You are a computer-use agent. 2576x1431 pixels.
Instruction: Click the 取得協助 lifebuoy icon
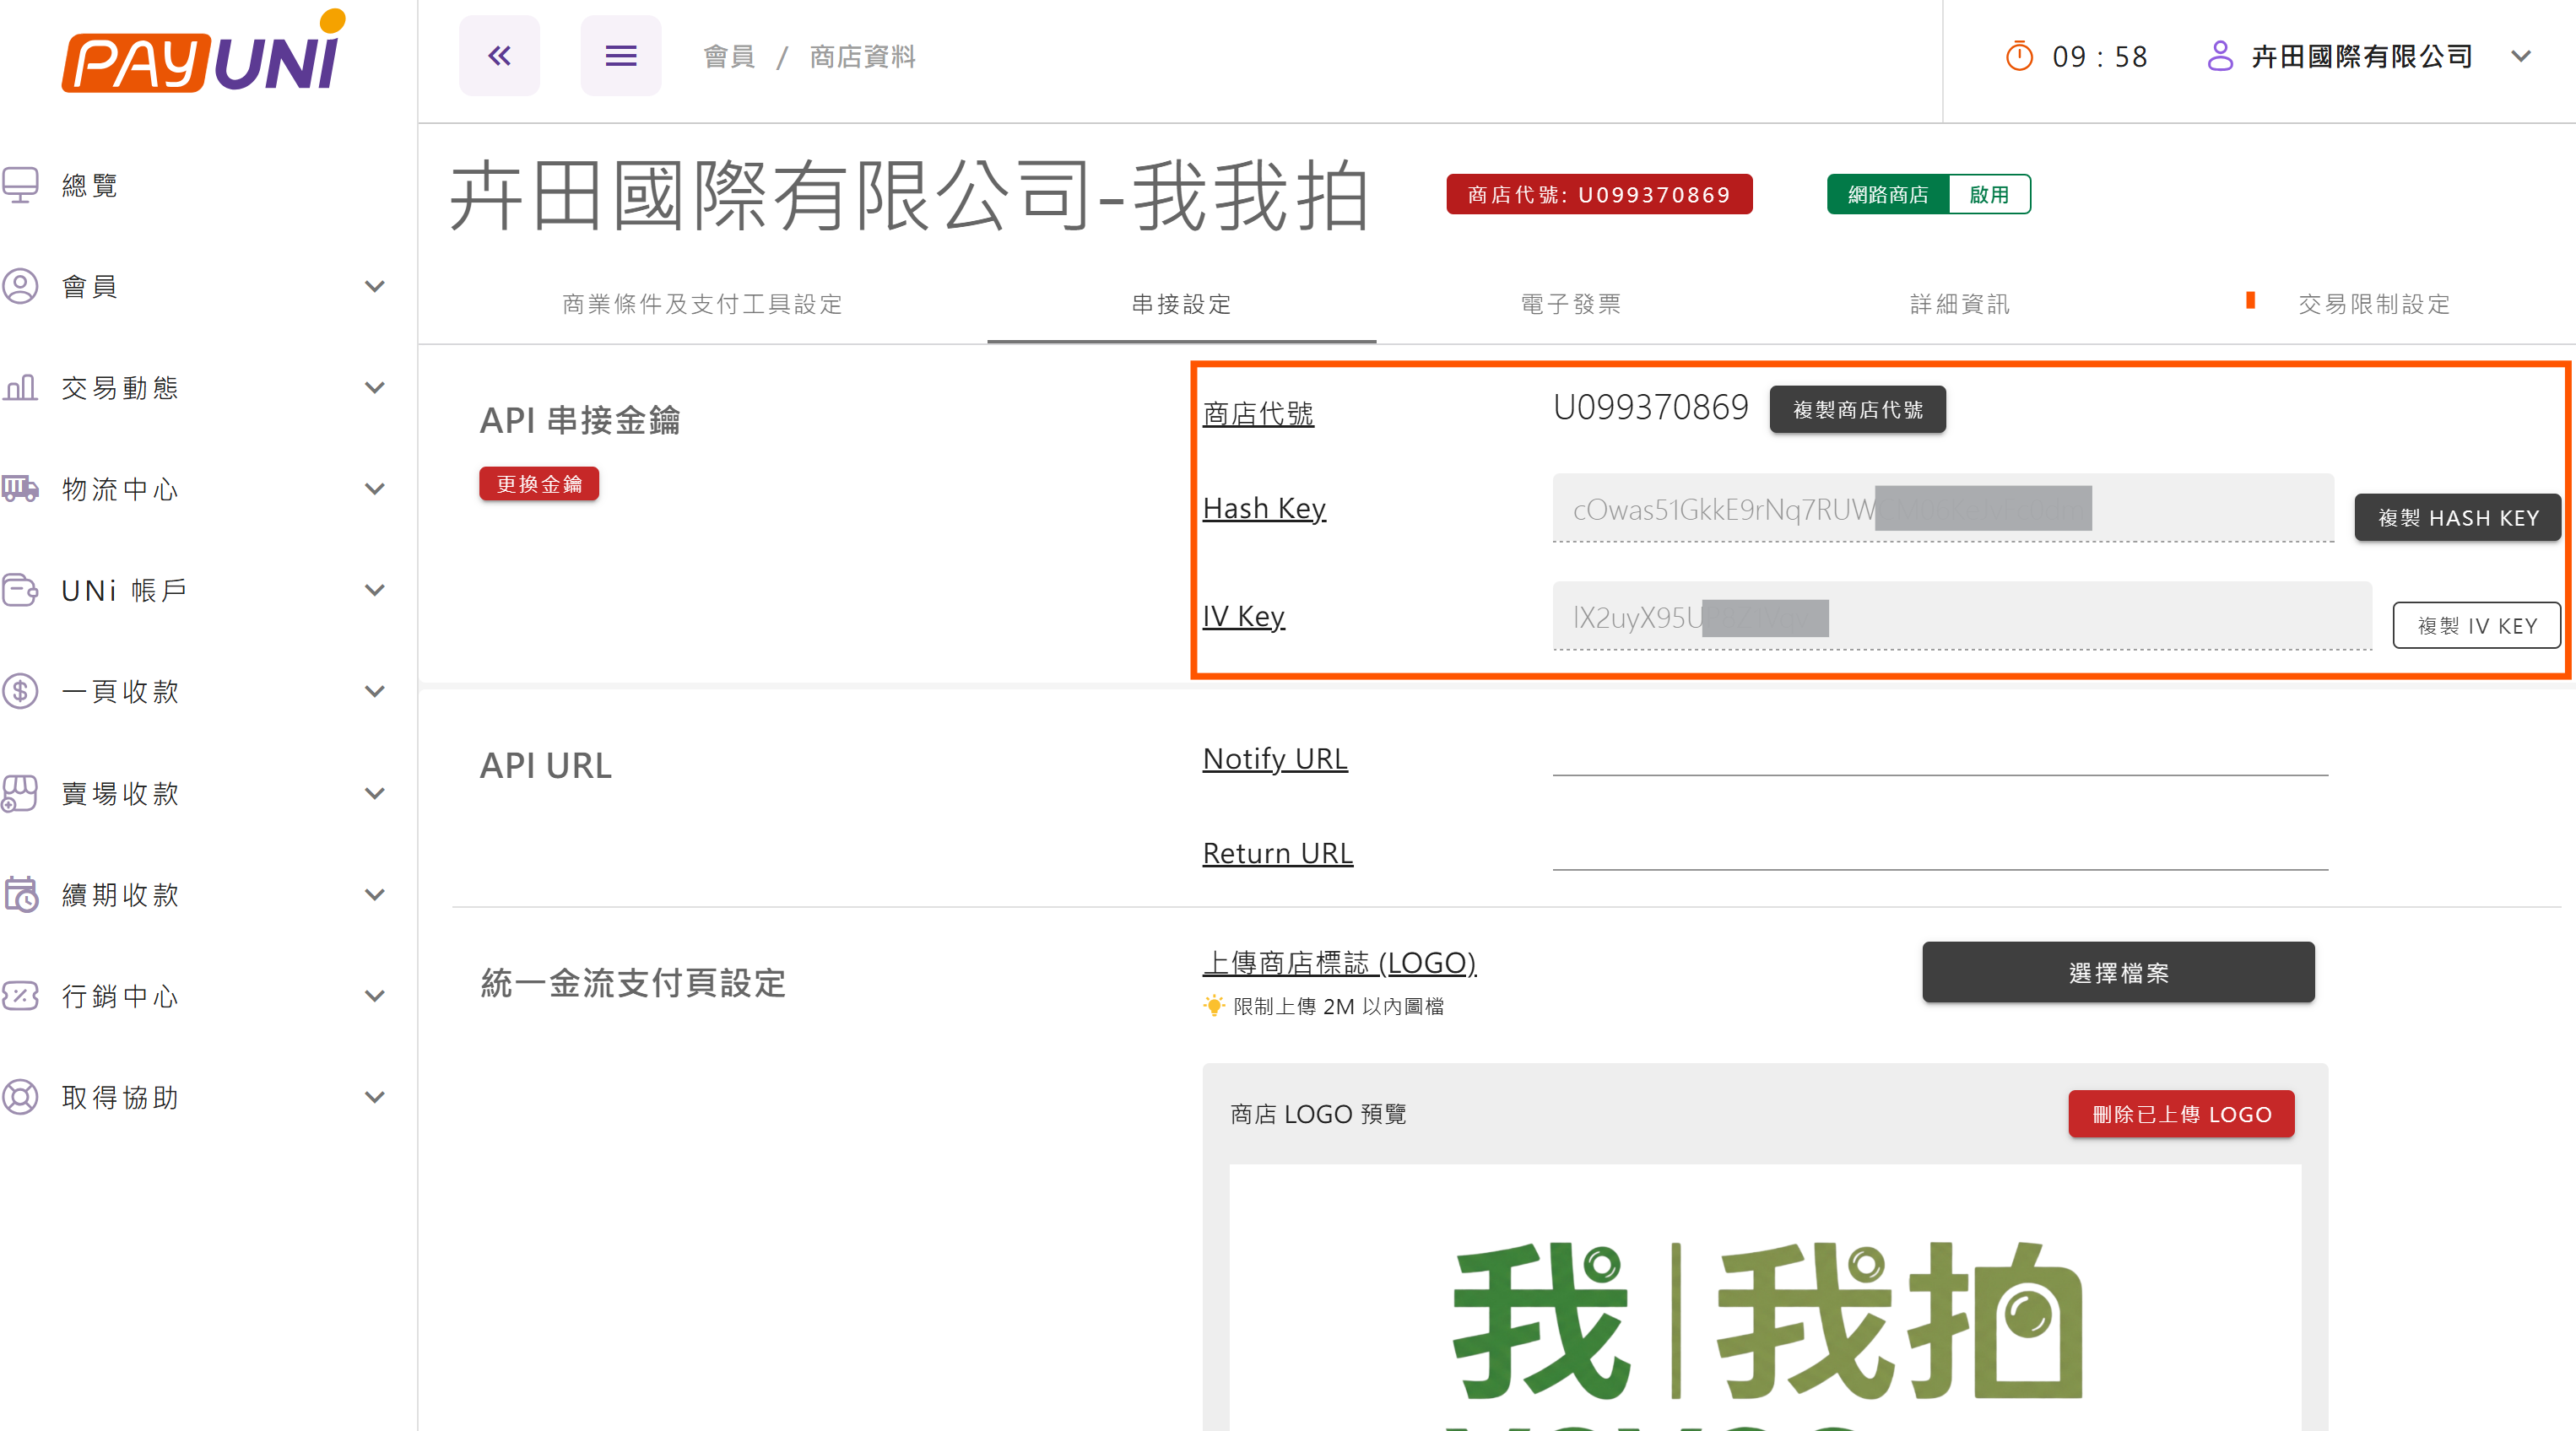click(20, 1097)
